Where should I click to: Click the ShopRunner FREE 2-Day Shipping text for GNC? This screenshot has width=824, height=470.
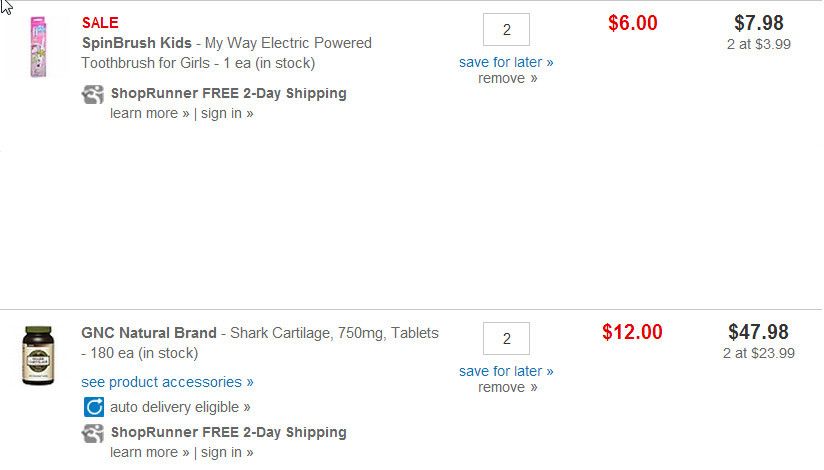coord(228,433)
